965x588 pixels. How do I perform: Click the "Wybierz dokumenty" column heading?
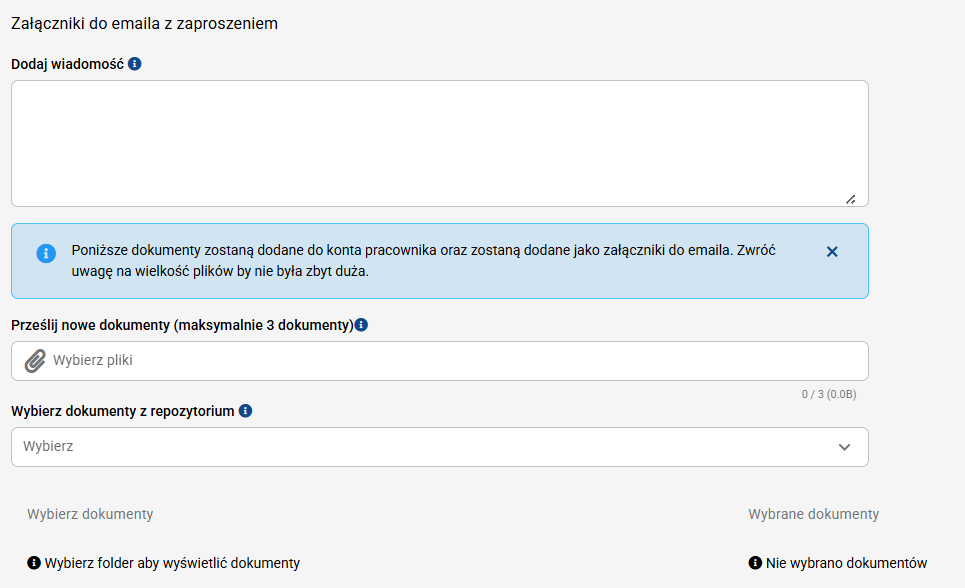pyautogui.click(x=90, y=514)
